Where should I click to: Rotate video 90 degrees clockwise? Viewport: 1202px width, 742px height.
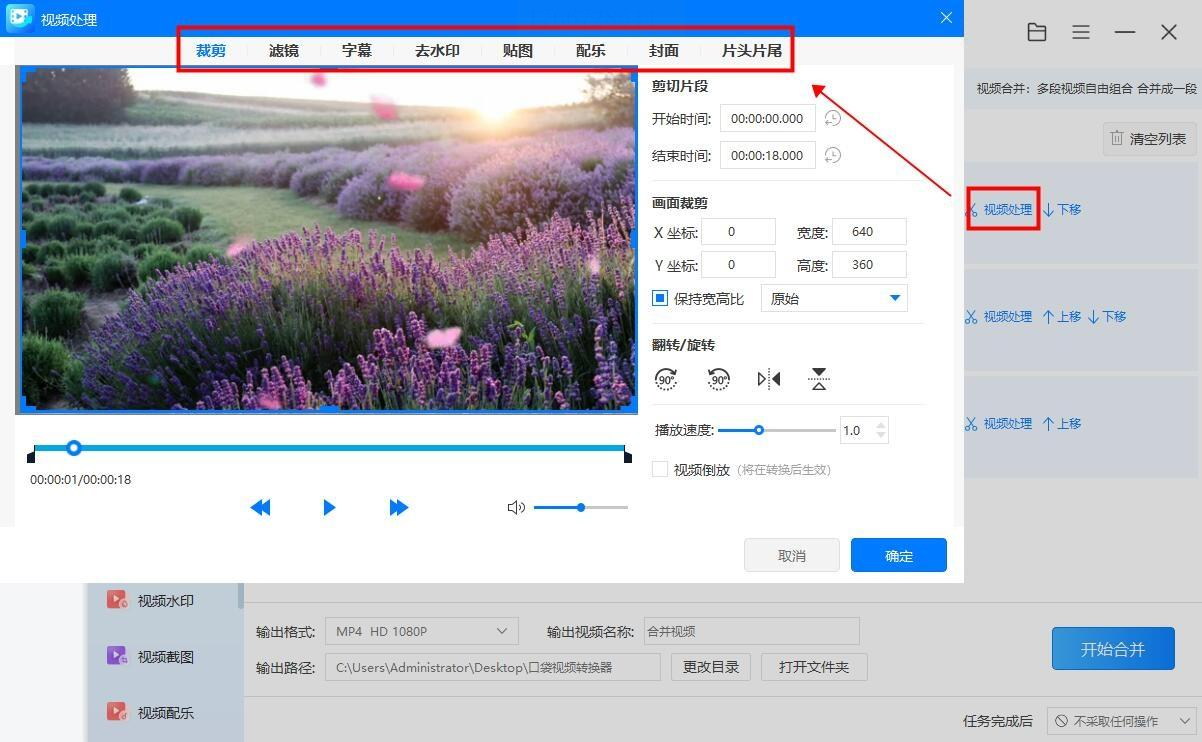tap(666, 379)
